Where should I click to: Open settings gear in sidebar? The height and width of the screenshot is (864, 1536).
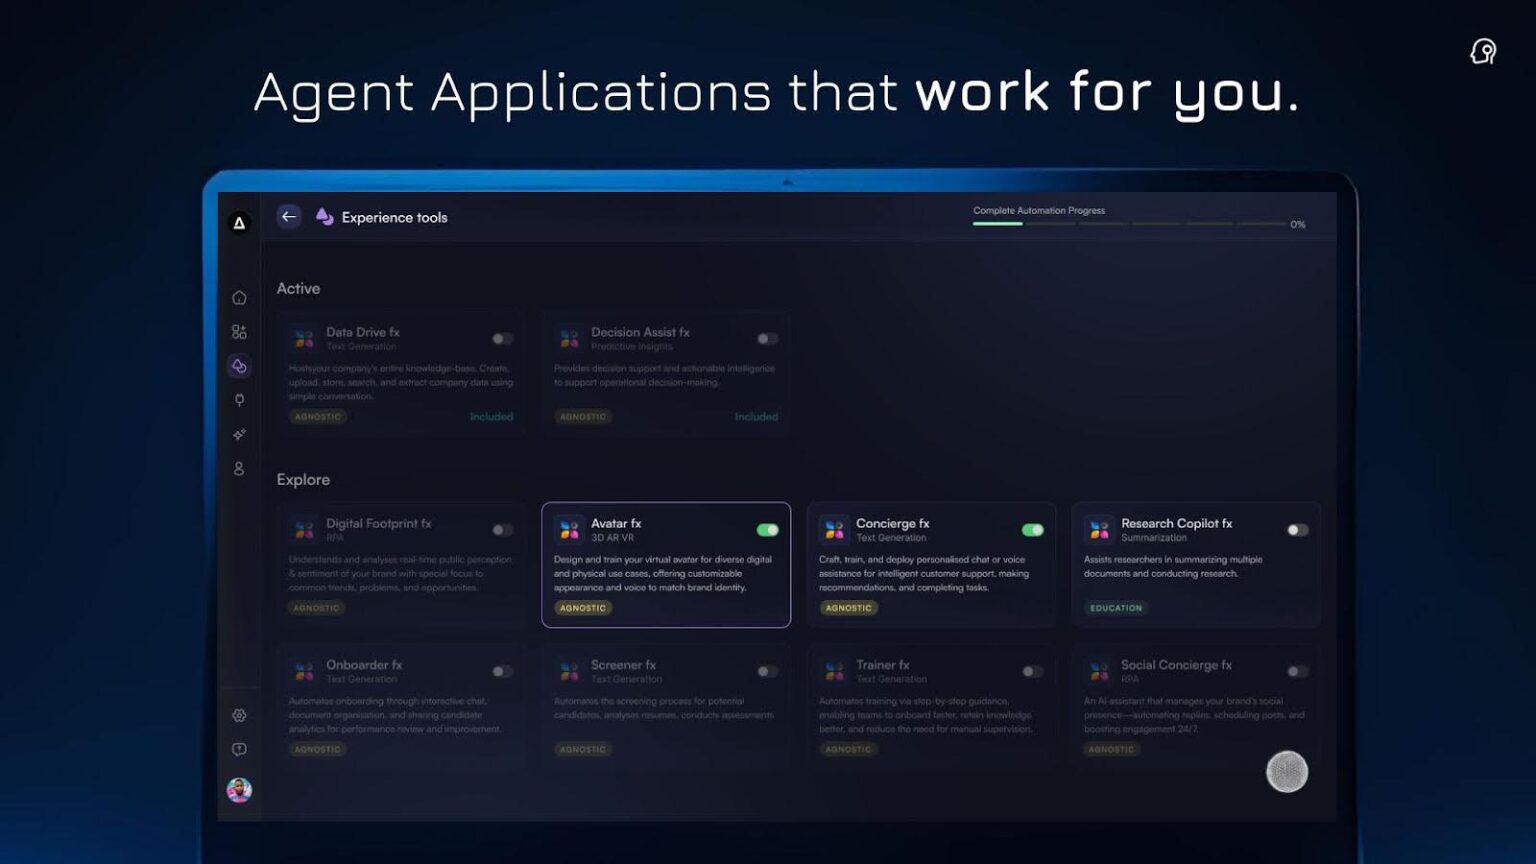coord(239,715)
